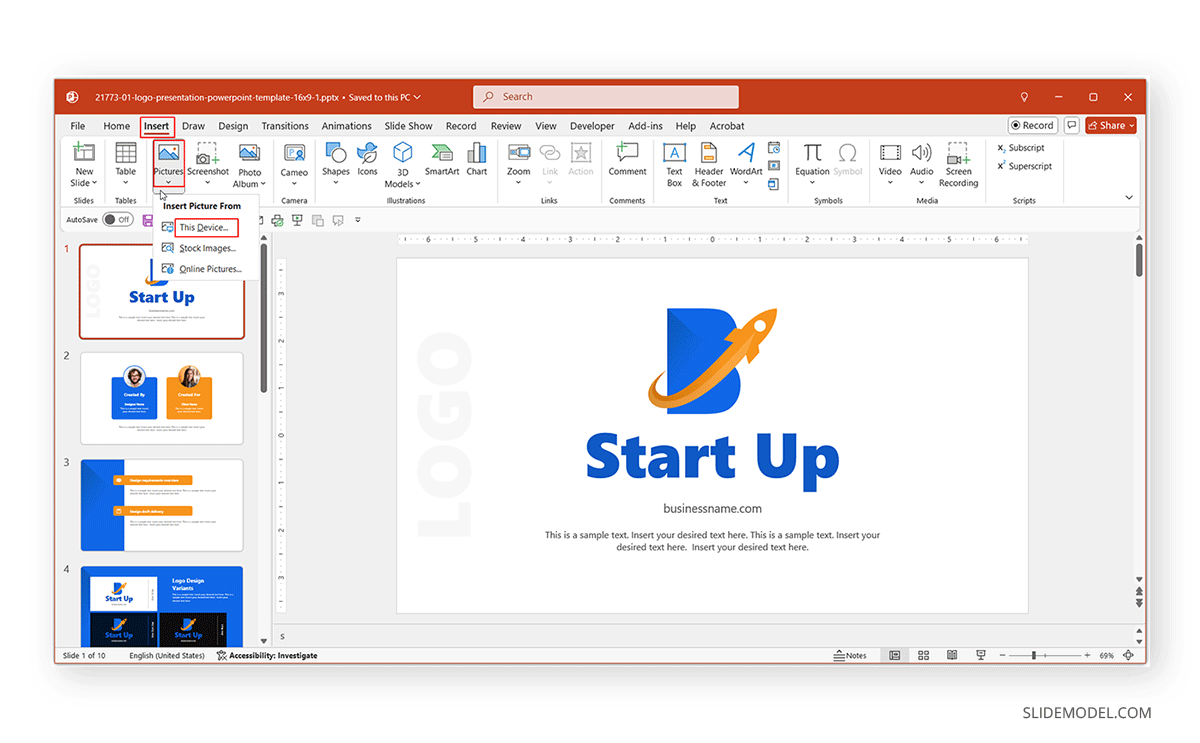The width and height of the screenshot is (1200, 743).
Task: Click the Object icon in Text group
Action: [774, 184]
